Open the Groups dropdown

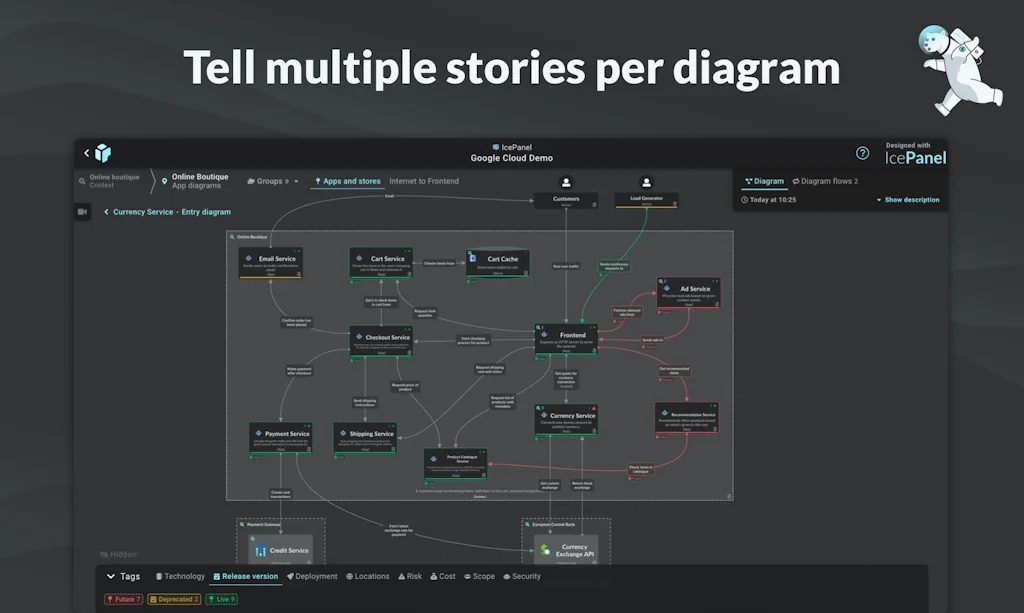(x=273, y=182)
